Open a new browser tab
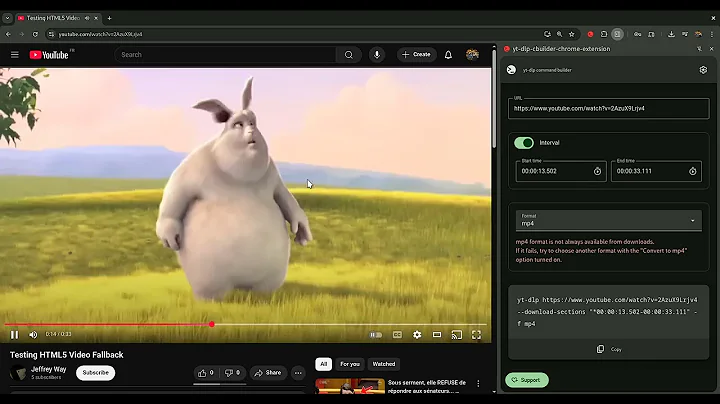The width and height of the screenshot is (720, 404). click(109, 18)
